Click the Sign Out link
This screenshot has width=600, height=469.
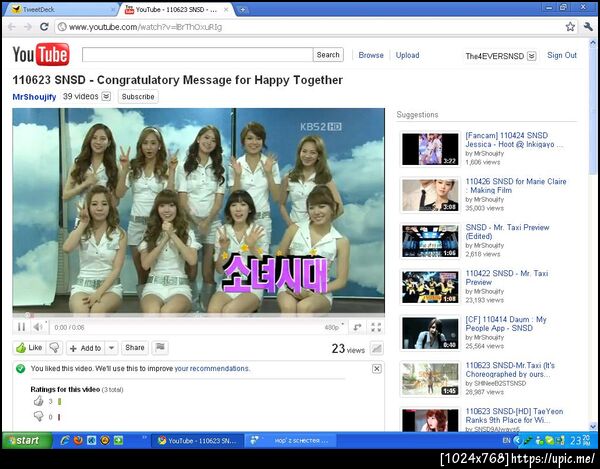pyautogui.click(x=561, y=55)
